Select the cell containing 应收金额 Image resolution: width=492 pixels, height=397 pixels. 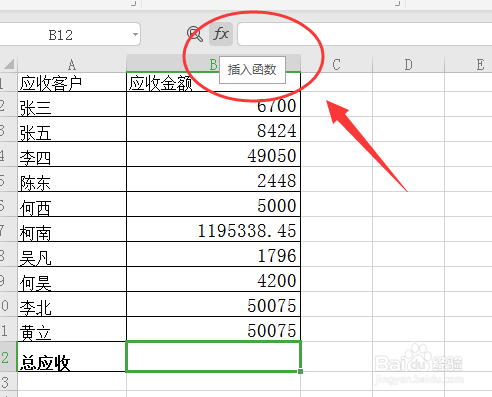[x=213, y=82]
